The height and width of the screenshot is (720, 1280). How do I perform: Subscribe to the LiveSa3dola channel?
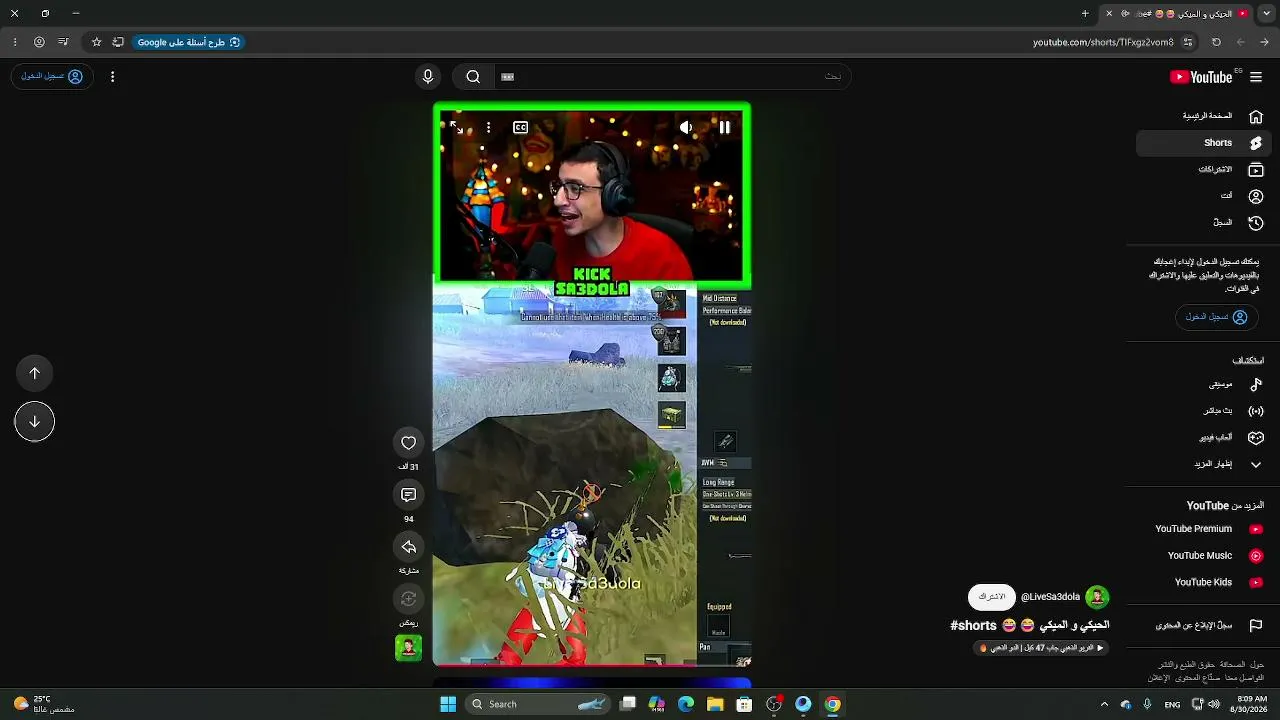pos(991,597)
